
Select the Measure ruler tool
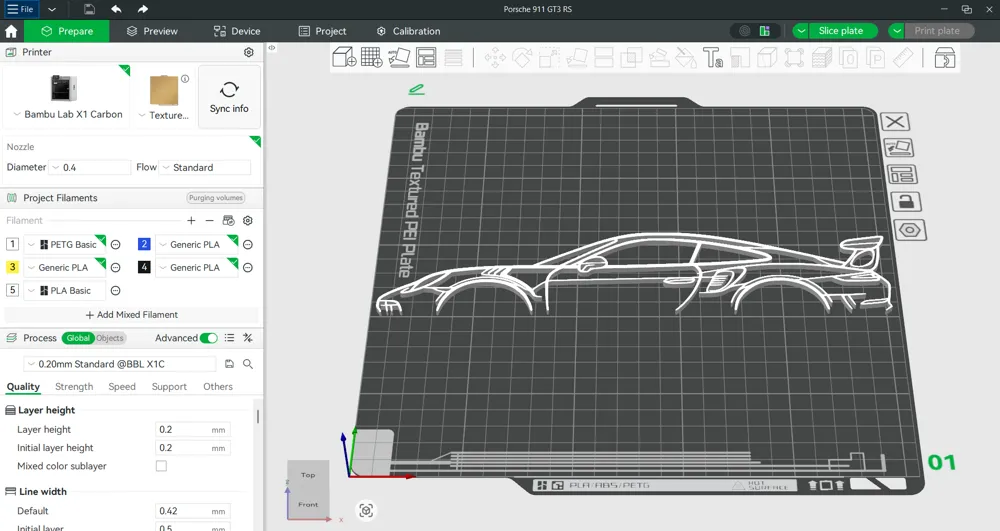[903, 58]
